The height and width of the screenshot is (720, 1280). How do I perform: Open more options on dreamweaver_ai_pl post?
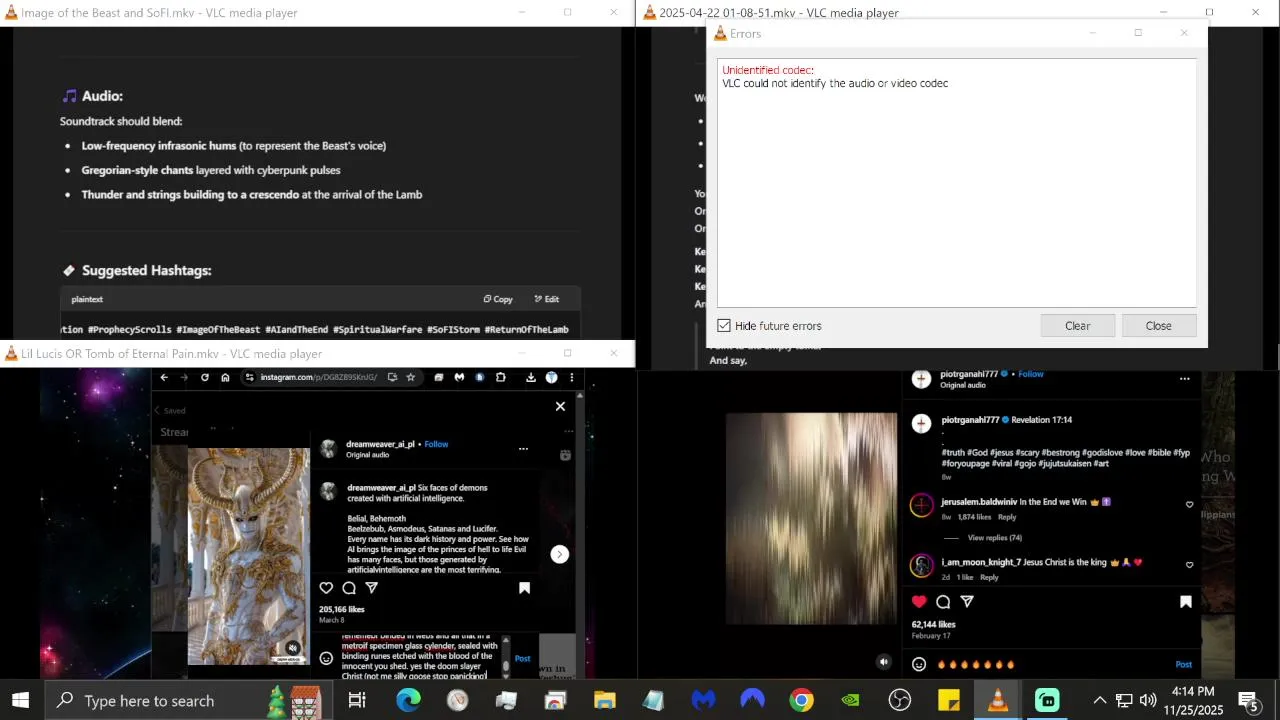(x=523, y=449)
